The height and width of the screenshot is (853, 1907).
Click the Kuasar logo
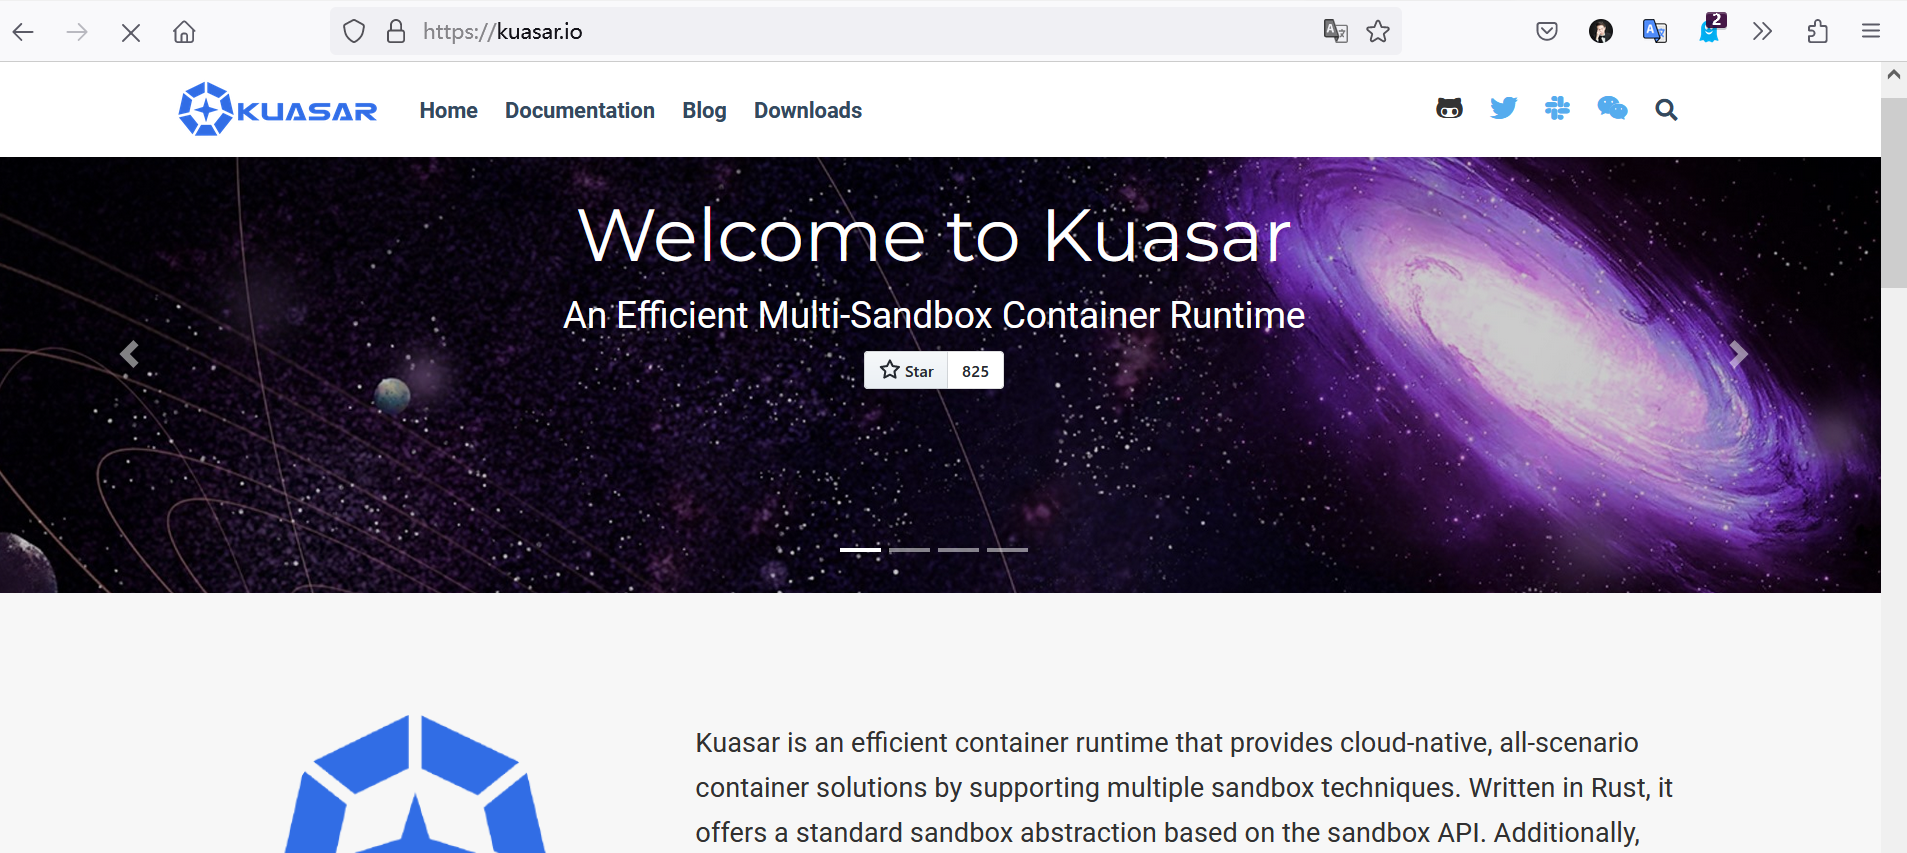click(x=277, y=109)
